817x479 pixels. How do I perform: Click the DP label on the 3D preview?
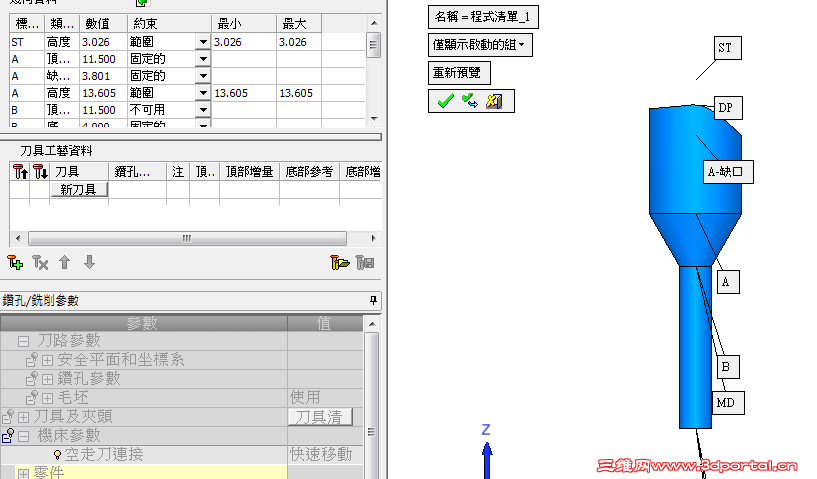pyautogui.click(x=727, y=108)
